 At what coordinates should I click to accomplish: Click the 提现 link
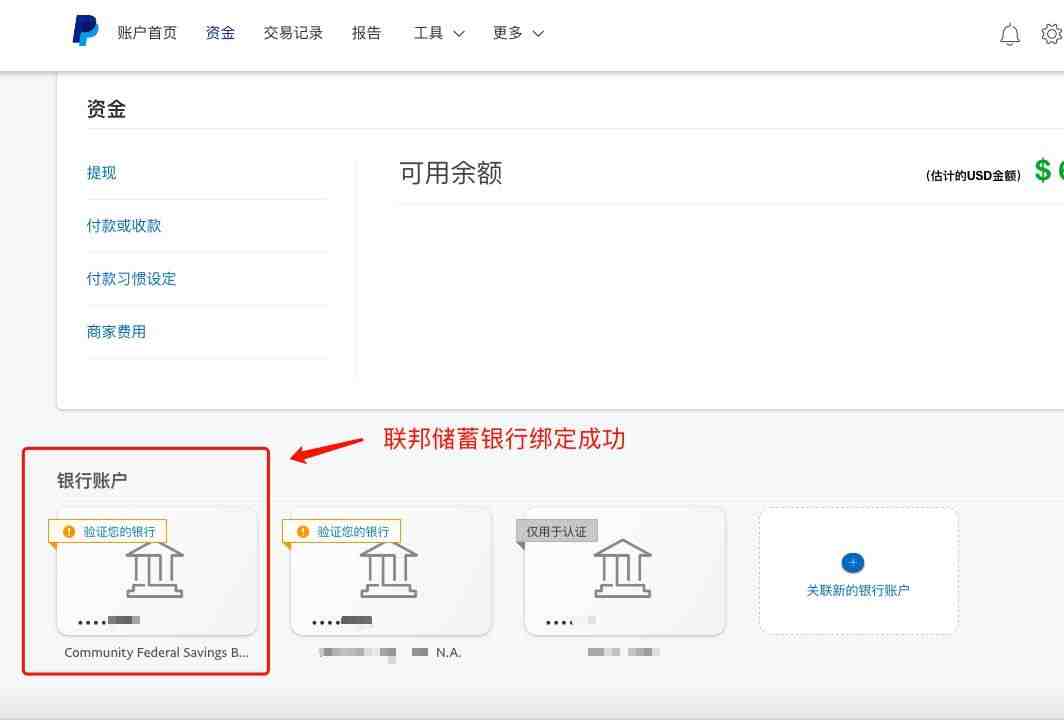(x=101, y=172)
